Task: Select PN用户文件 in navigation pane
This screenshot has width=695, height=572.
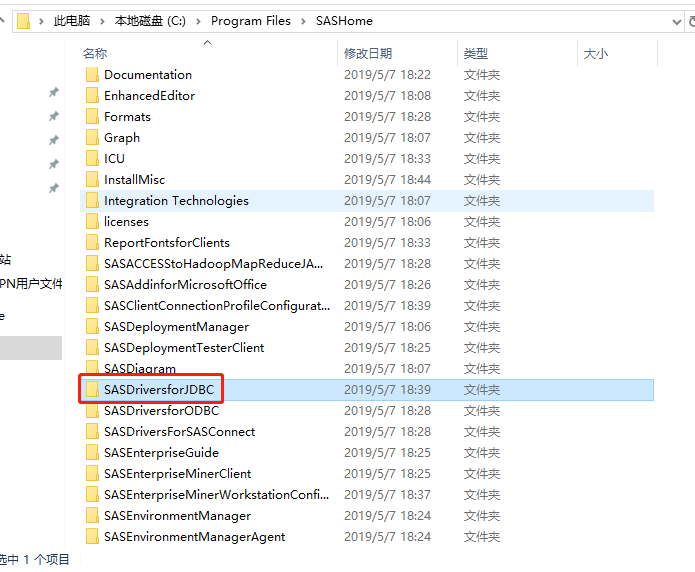Action: pyautogui.click(x=31, y=283)
